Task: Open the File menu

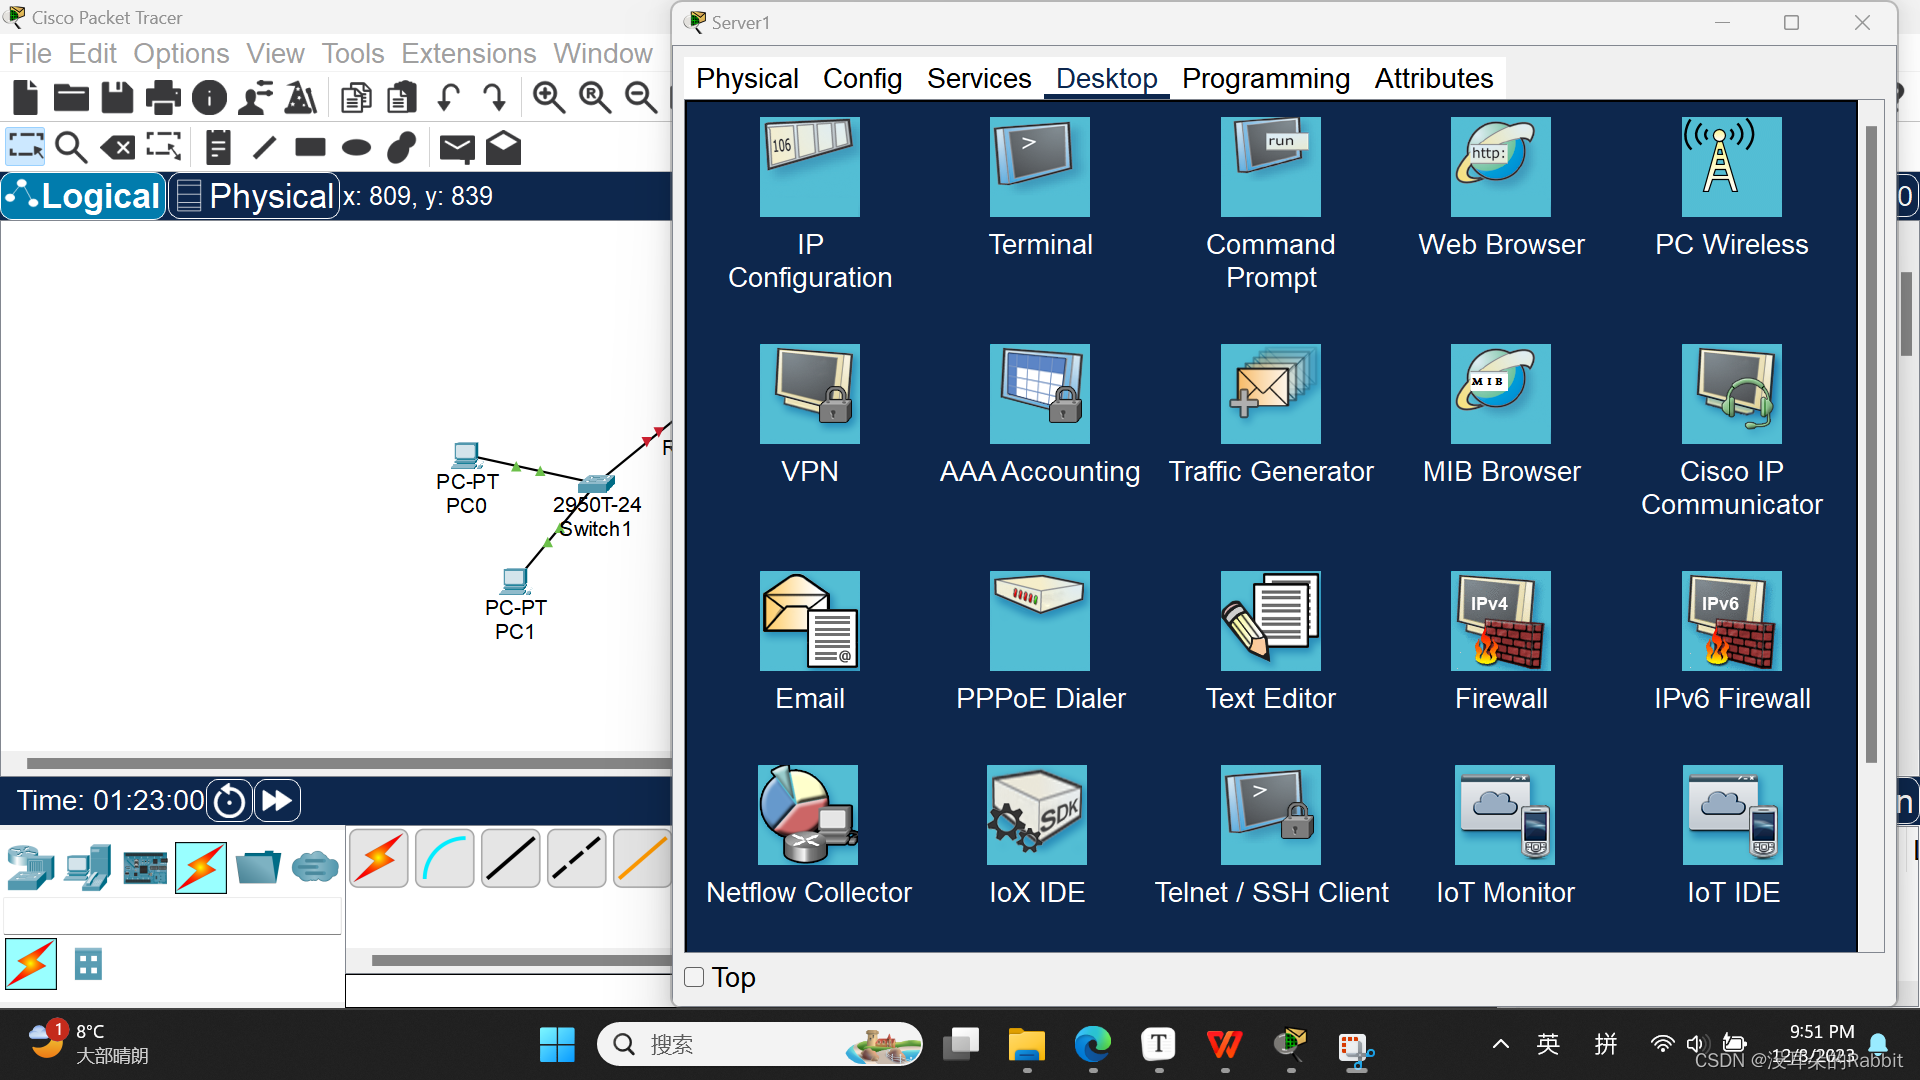Action: point(30,53)
